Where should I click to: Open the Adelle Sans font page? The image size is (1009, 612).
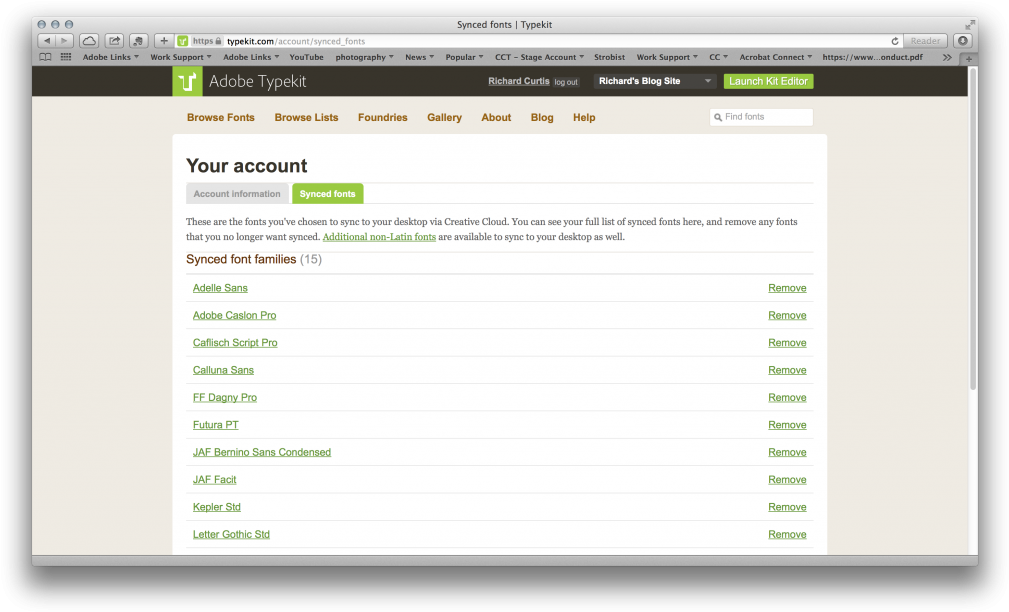220,288
